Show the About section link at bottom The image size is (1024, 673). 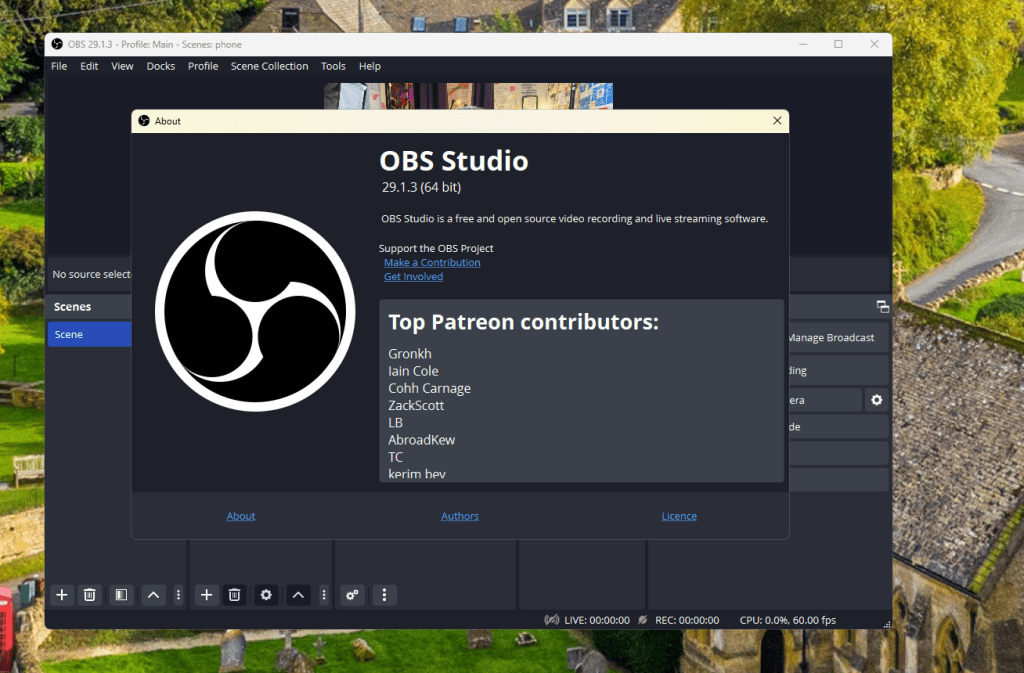tap(240, 516)
